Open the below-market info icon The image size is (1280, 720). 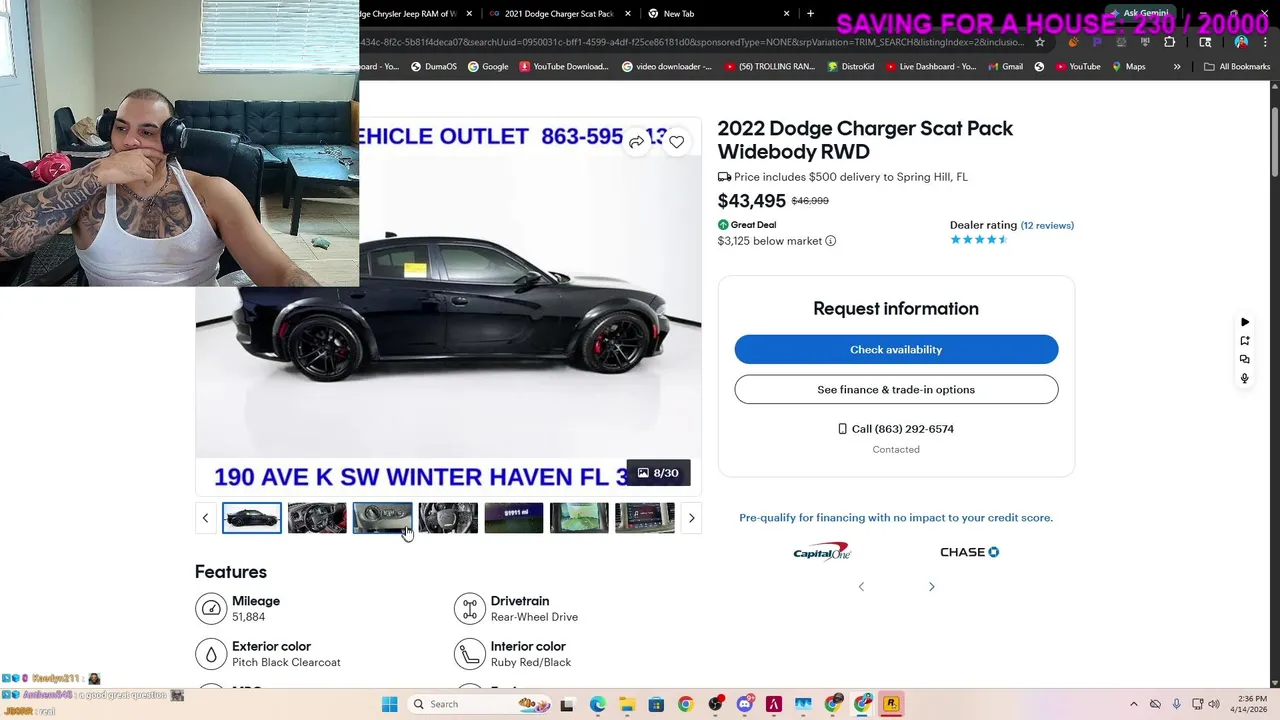[830, 241]
